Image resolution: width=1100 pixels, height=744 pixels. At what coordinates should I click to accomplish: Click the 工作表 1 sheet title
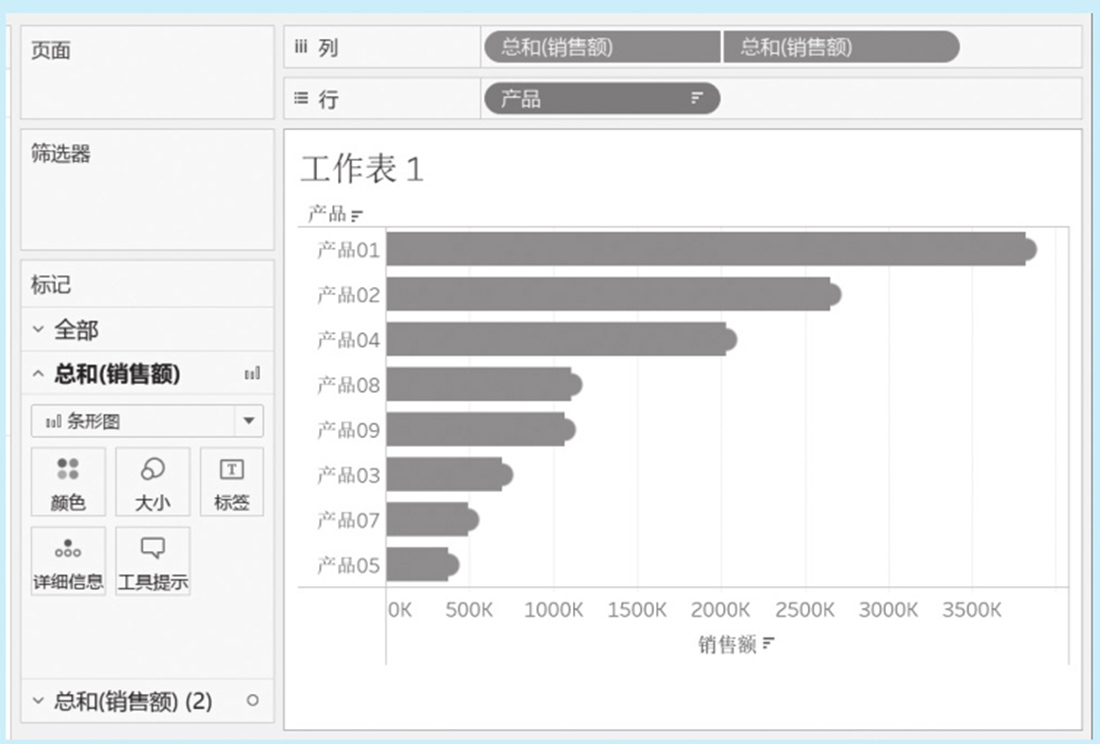point(362,169)
